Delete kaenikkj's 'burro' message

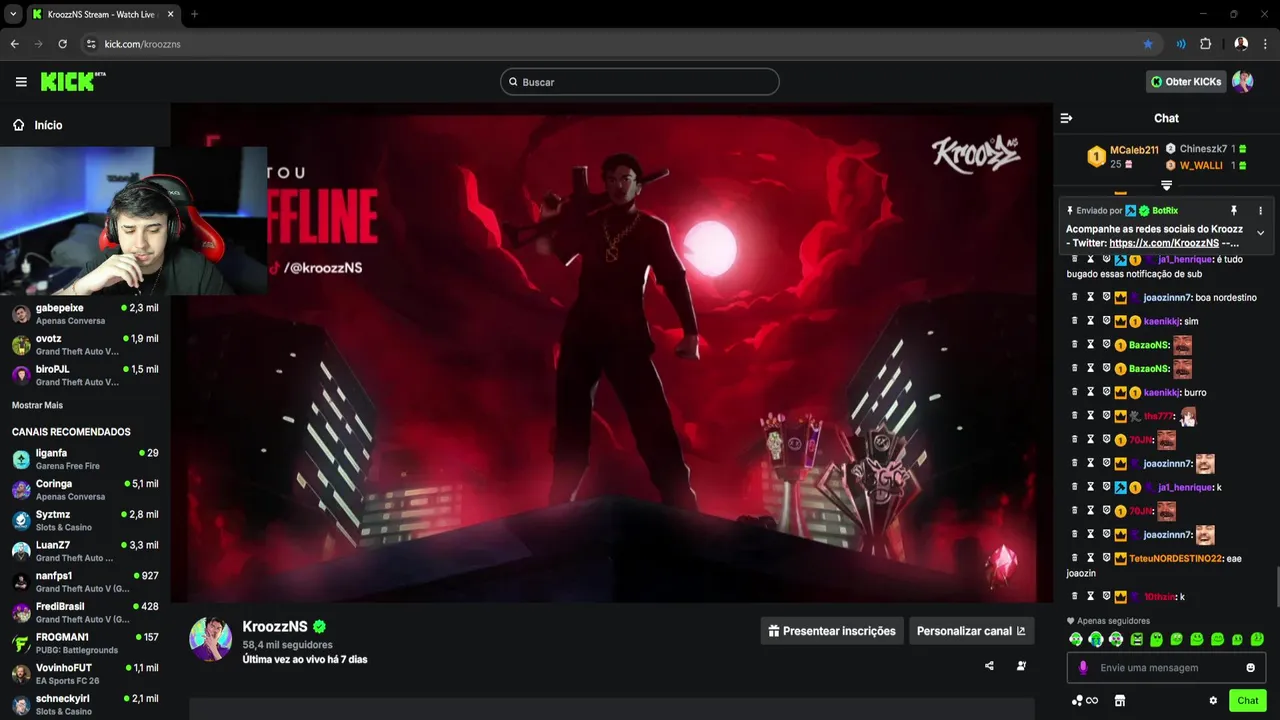pos(1075,392)
